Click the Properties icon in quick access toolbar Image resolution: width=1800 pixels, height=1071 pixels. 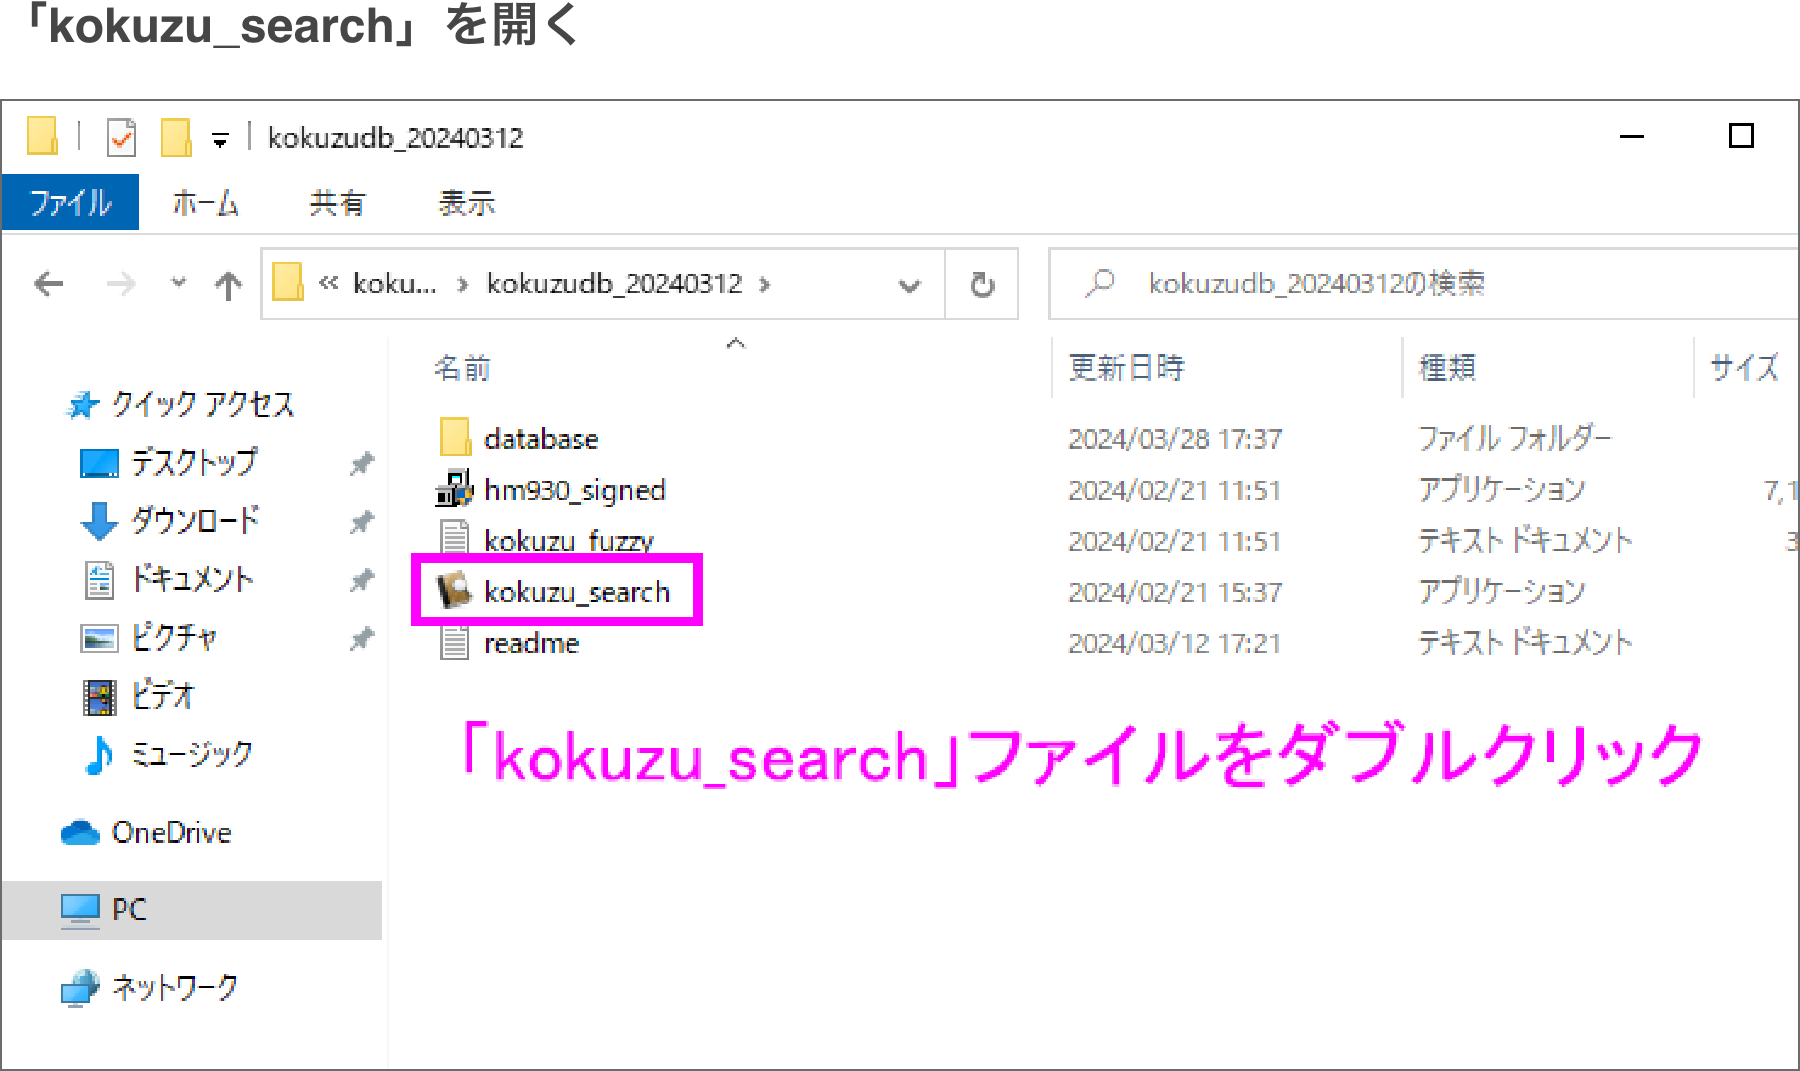coord(121,137)
